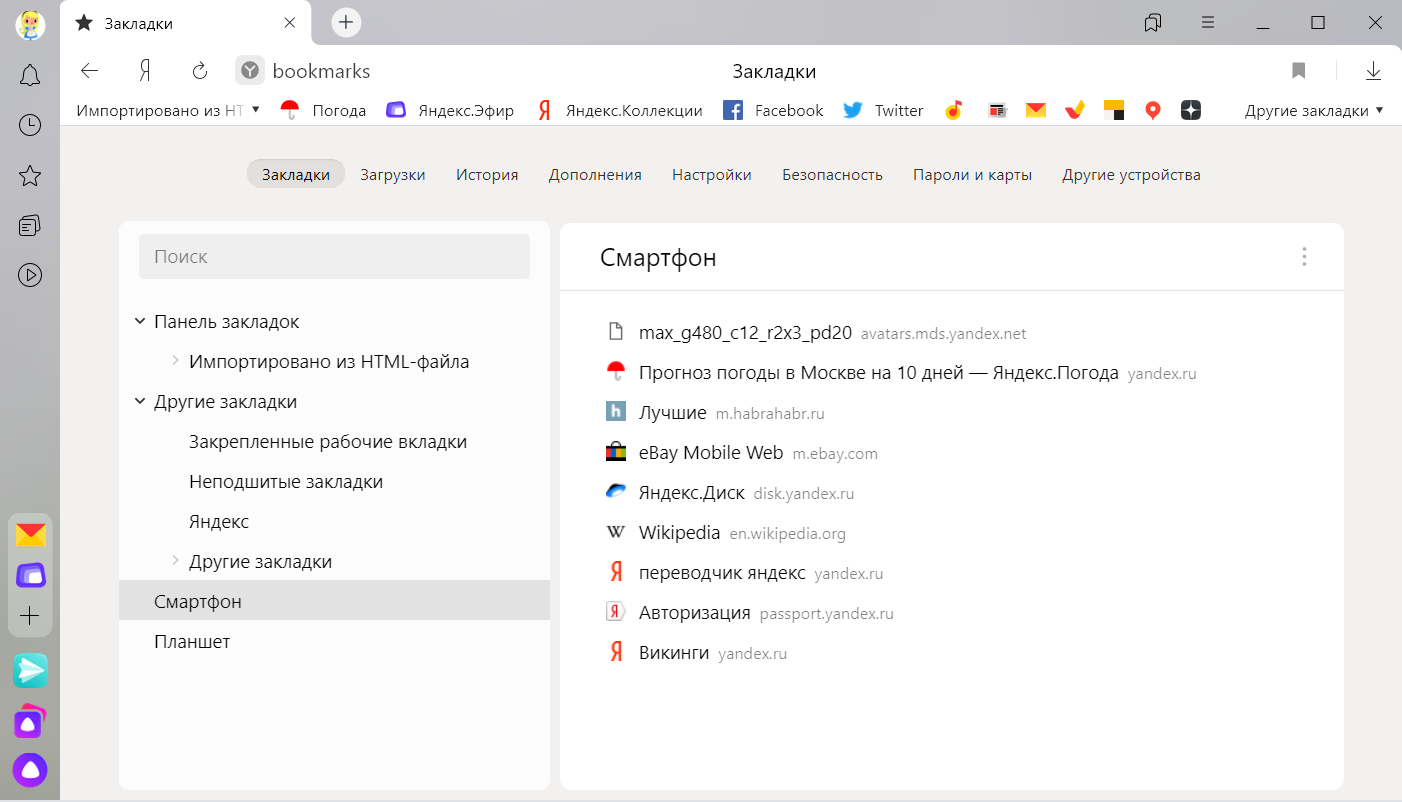This screenshot has width=1402, height=802.
Task: Open bookmarks star icon in sidebar
Action: point(30,176)
